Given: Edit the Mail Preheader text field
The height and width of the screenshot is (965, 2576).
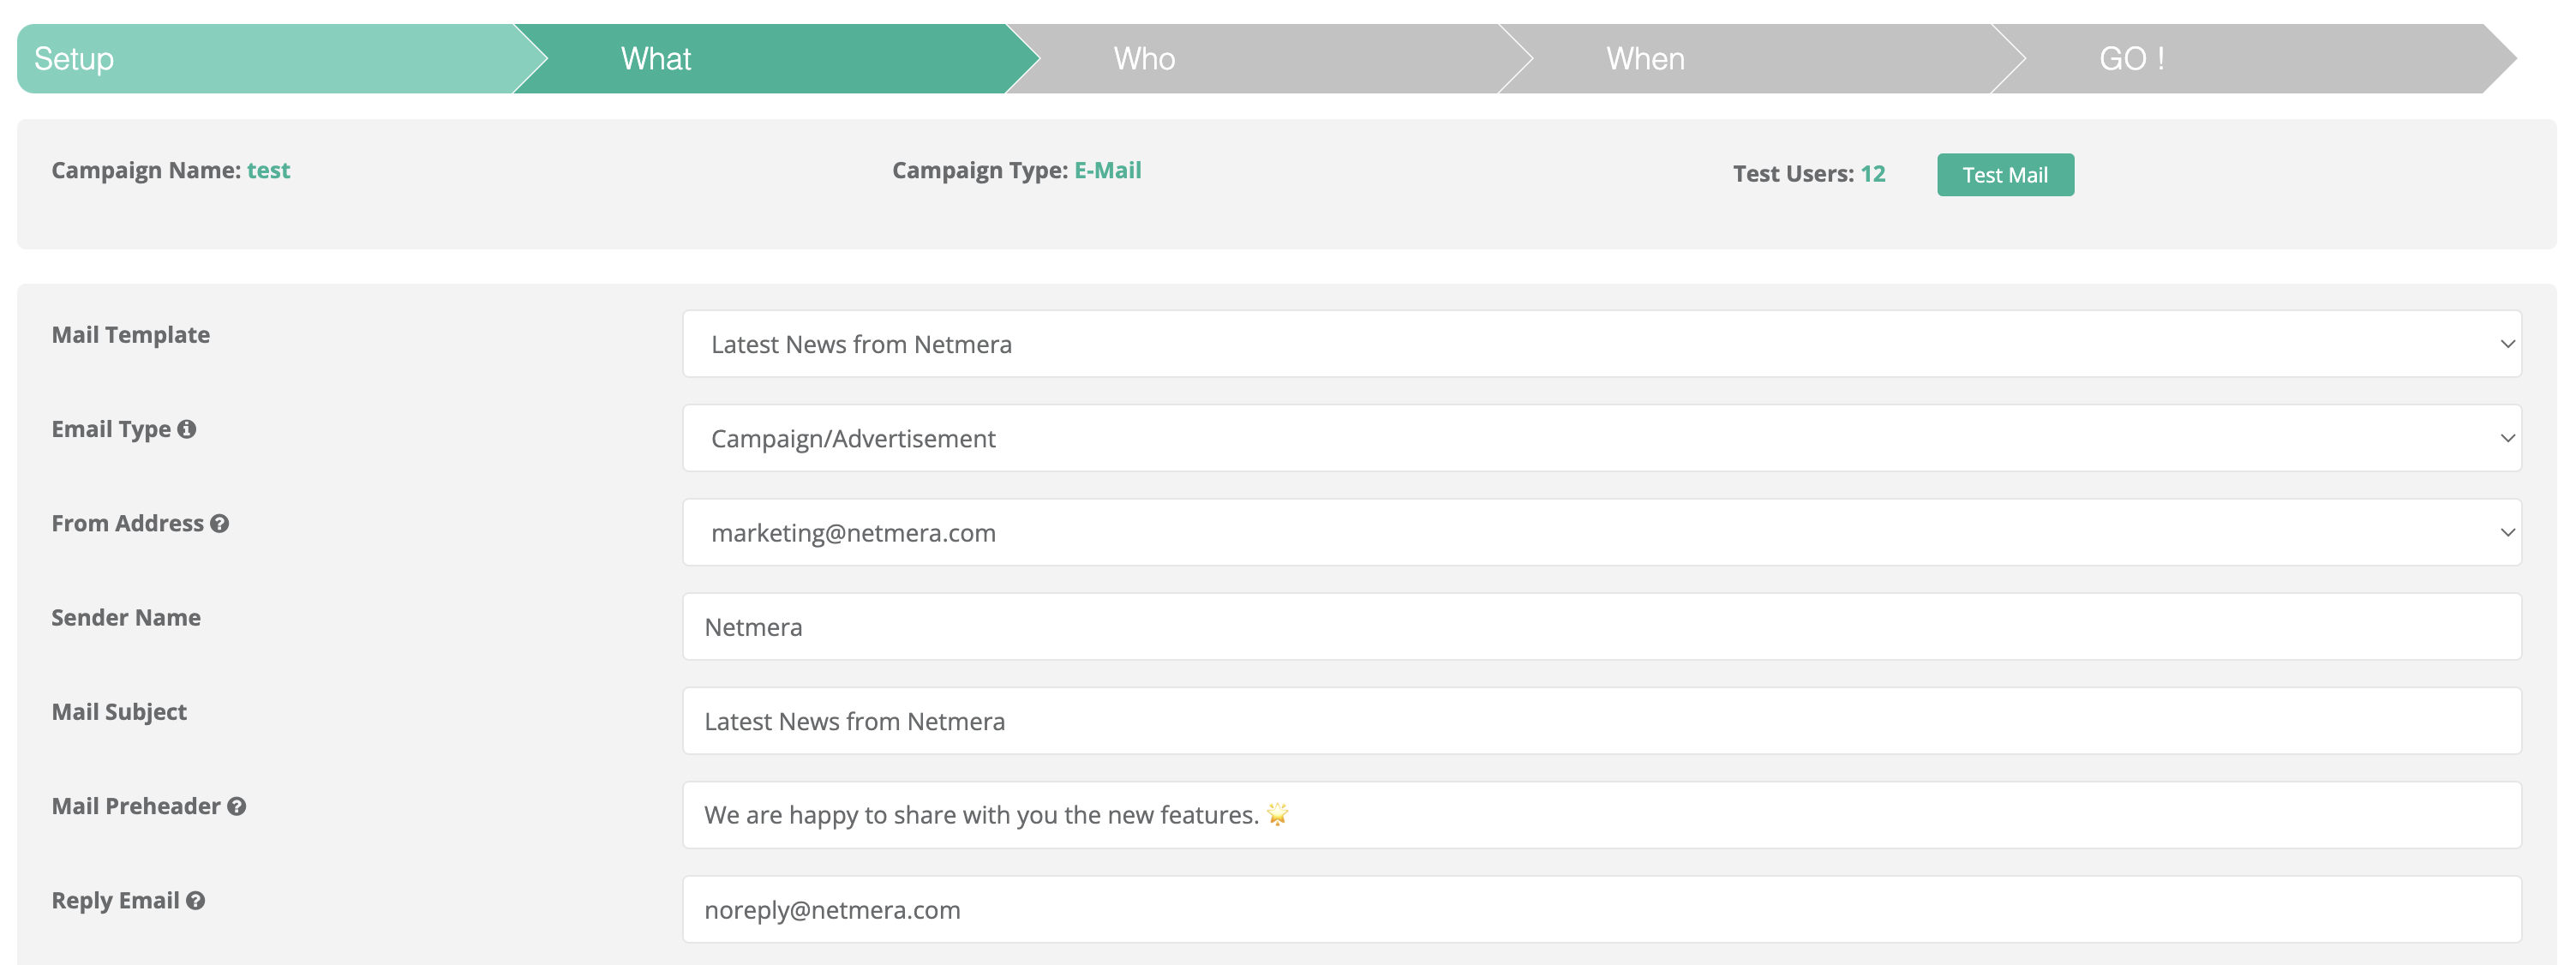Looking at the screenshot, I should tap(1601, 815).
